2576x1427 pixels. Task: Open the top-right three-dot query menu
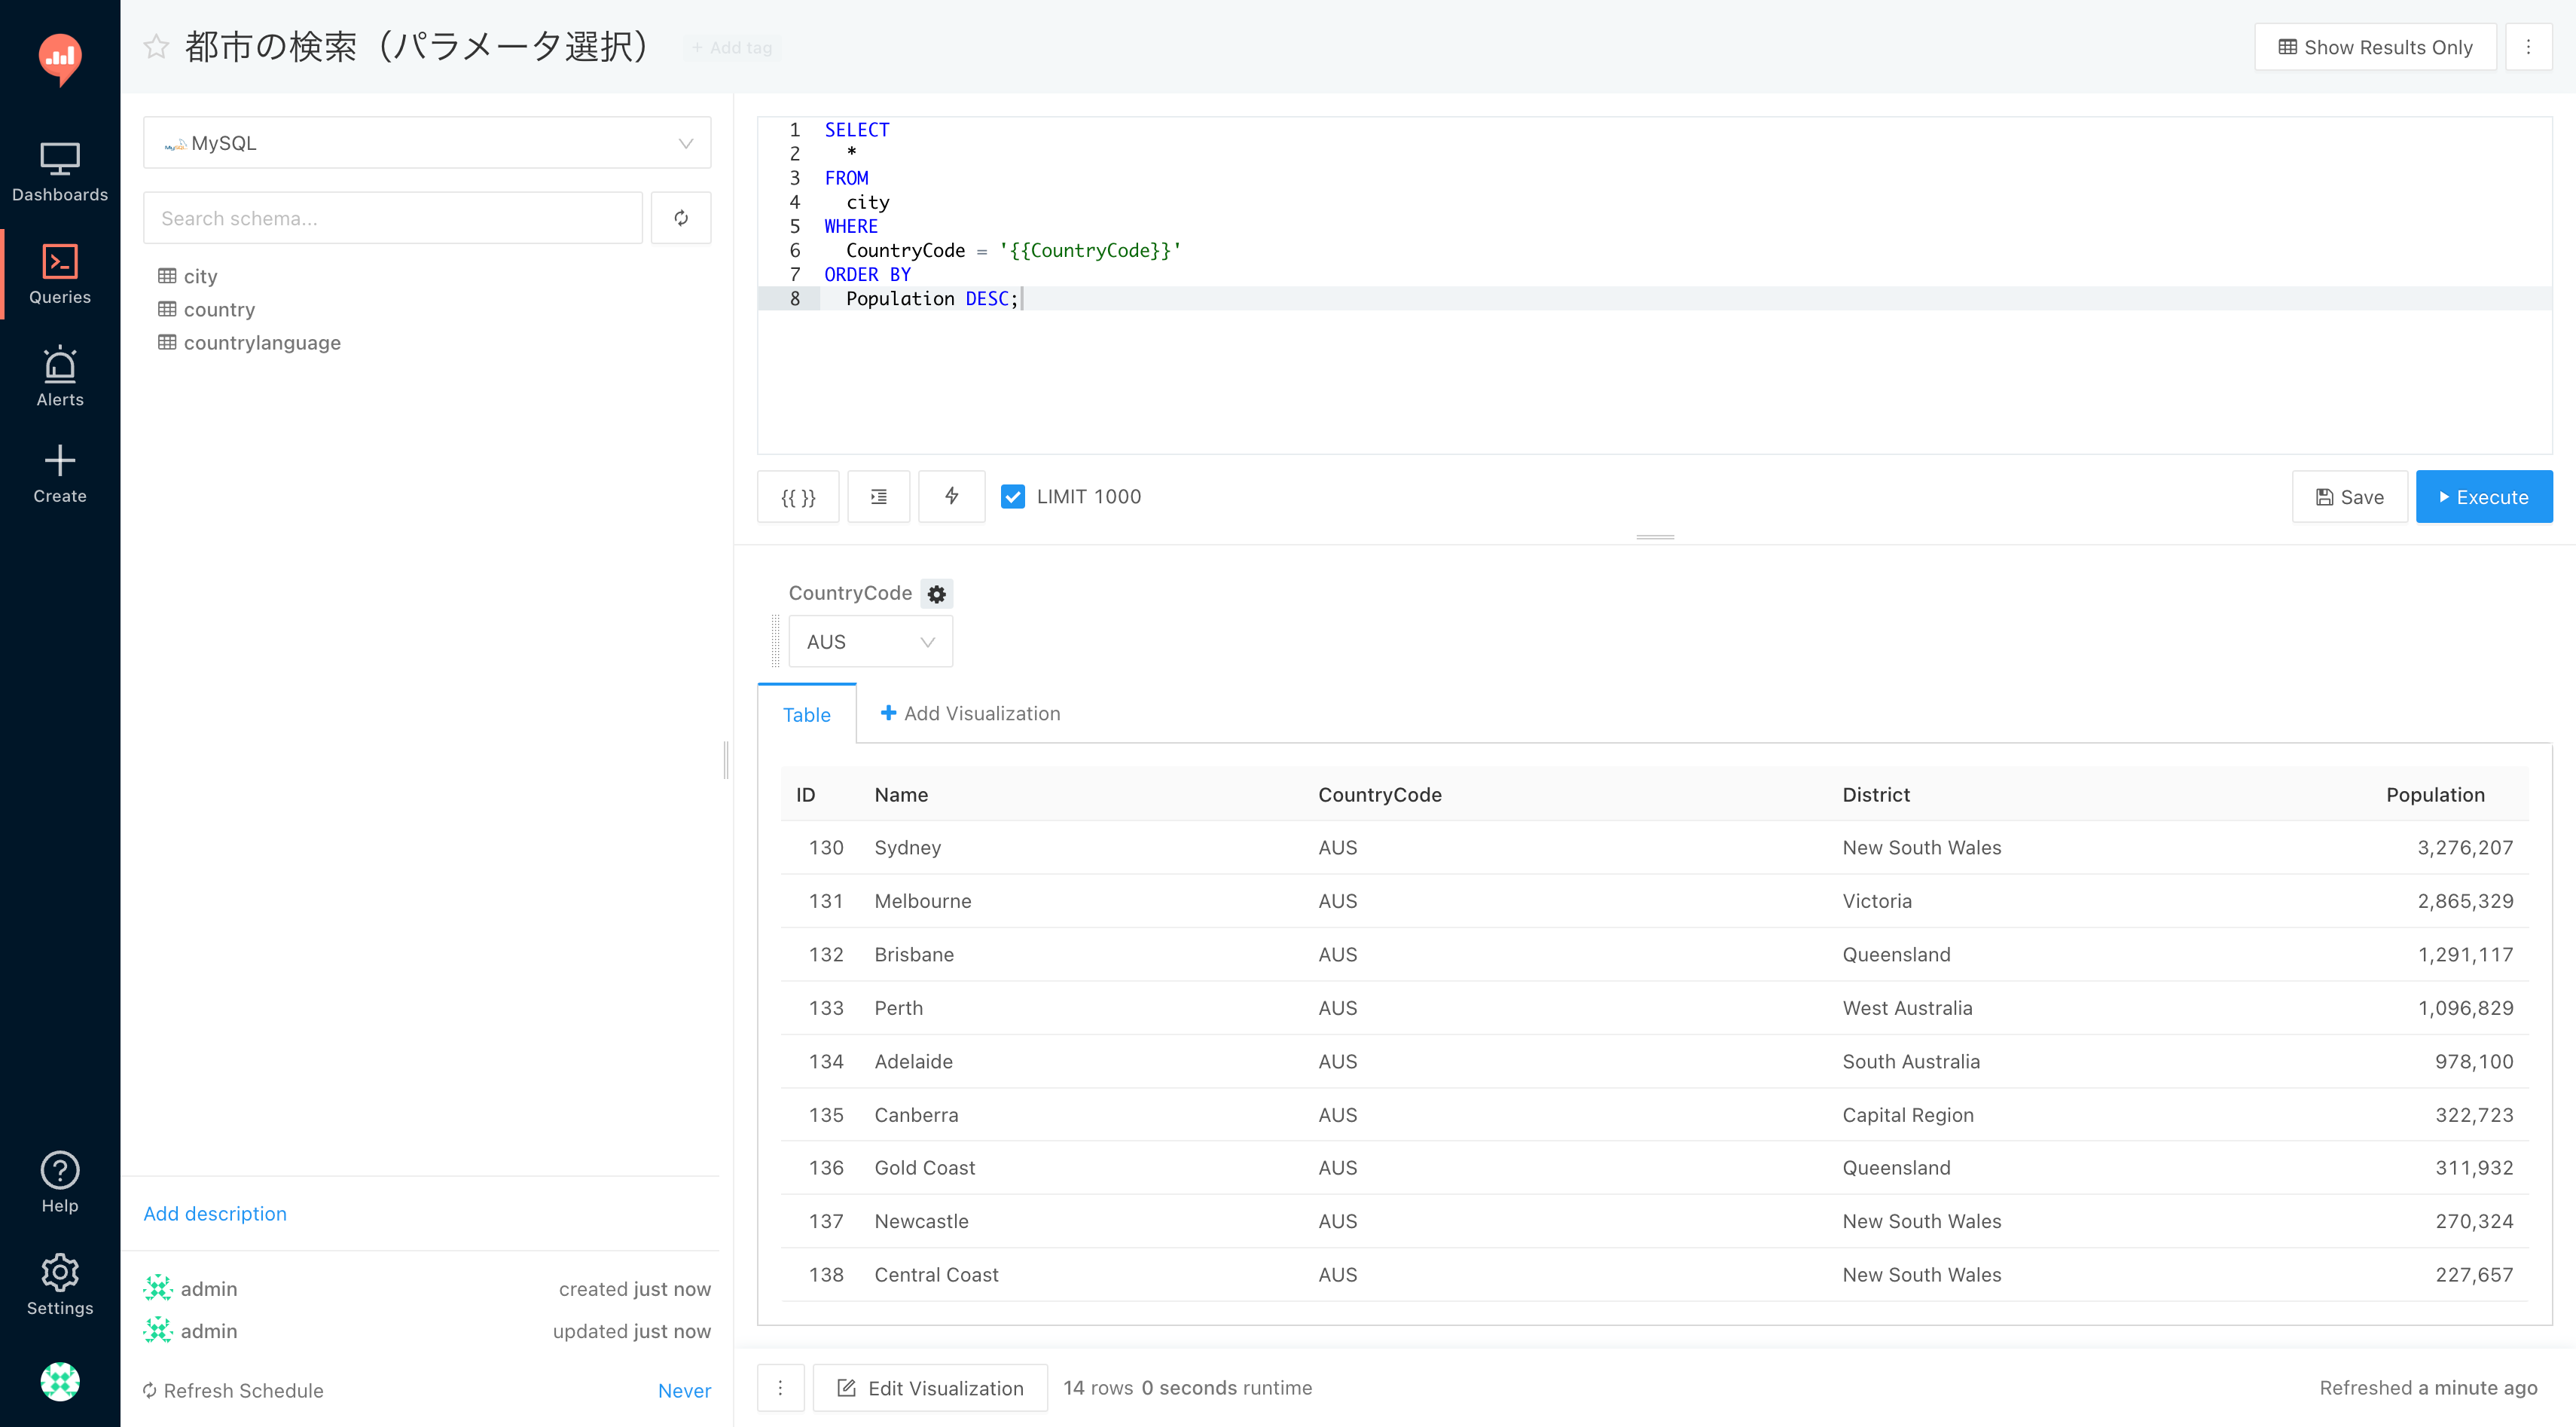point(2528,47)
